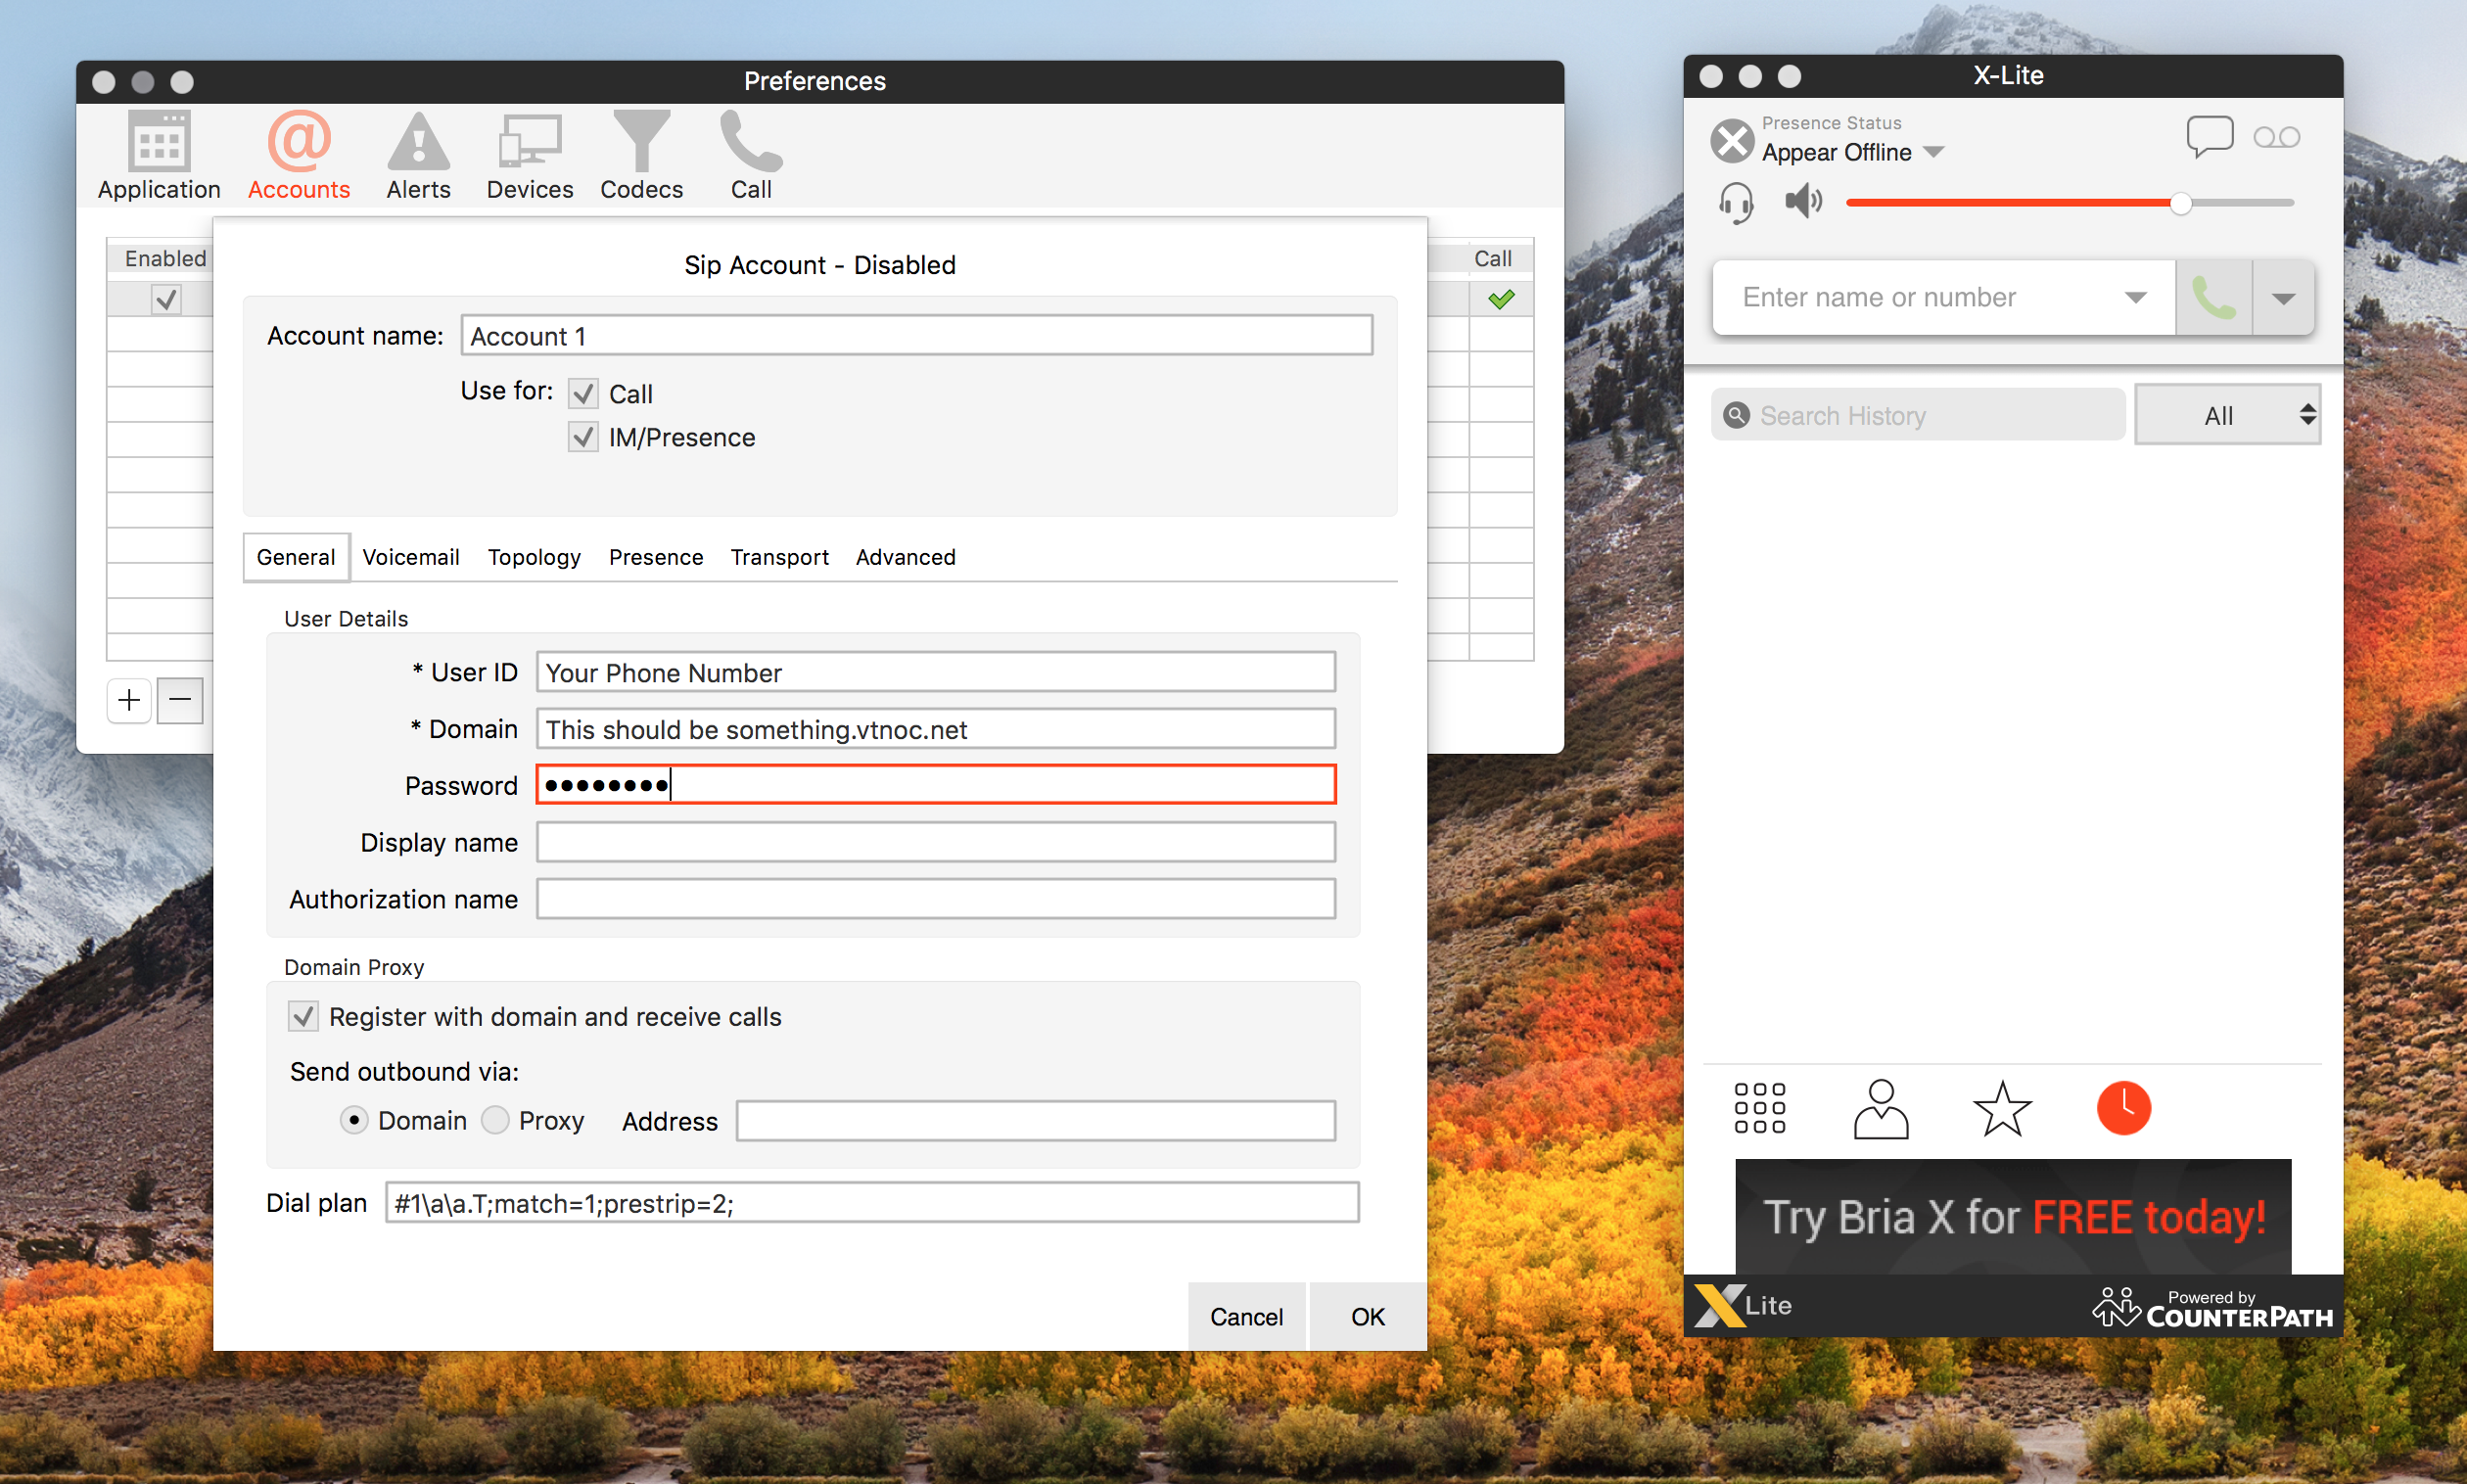Open the messages chat bubble icon
This screenshot has height=1484, width=2467.
2209,137
